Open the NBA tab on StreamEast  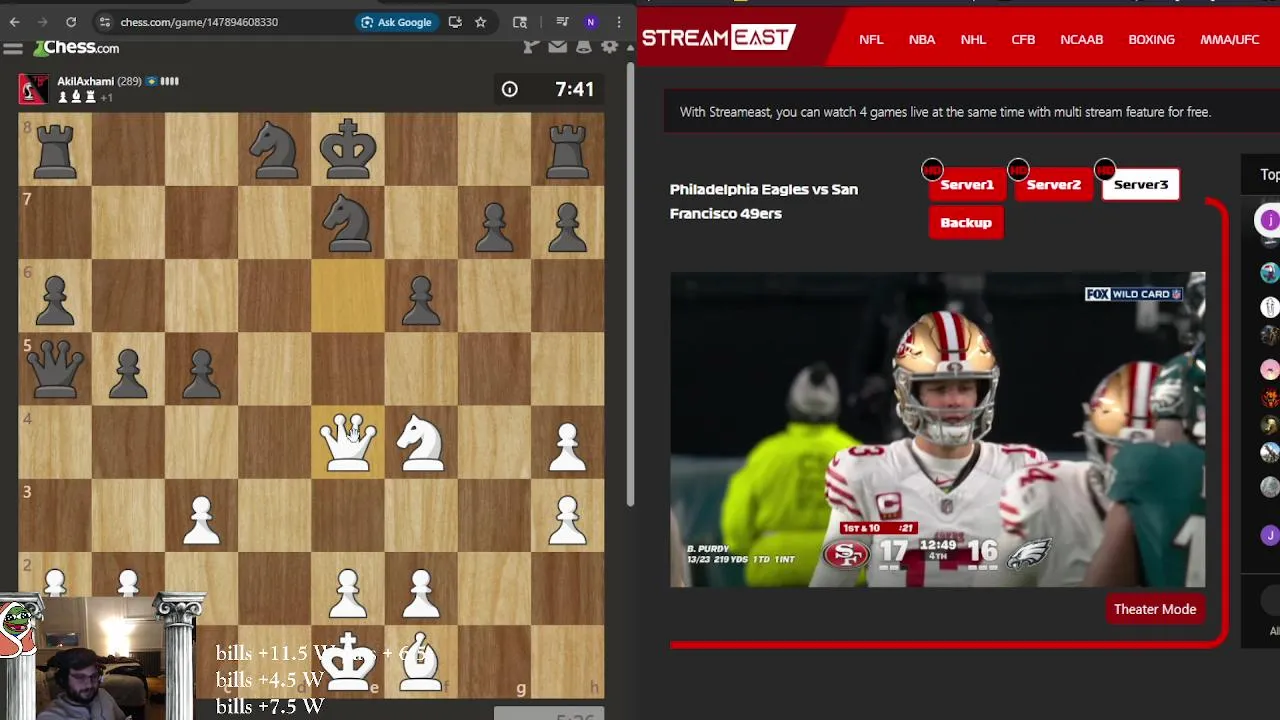[922, 39]
